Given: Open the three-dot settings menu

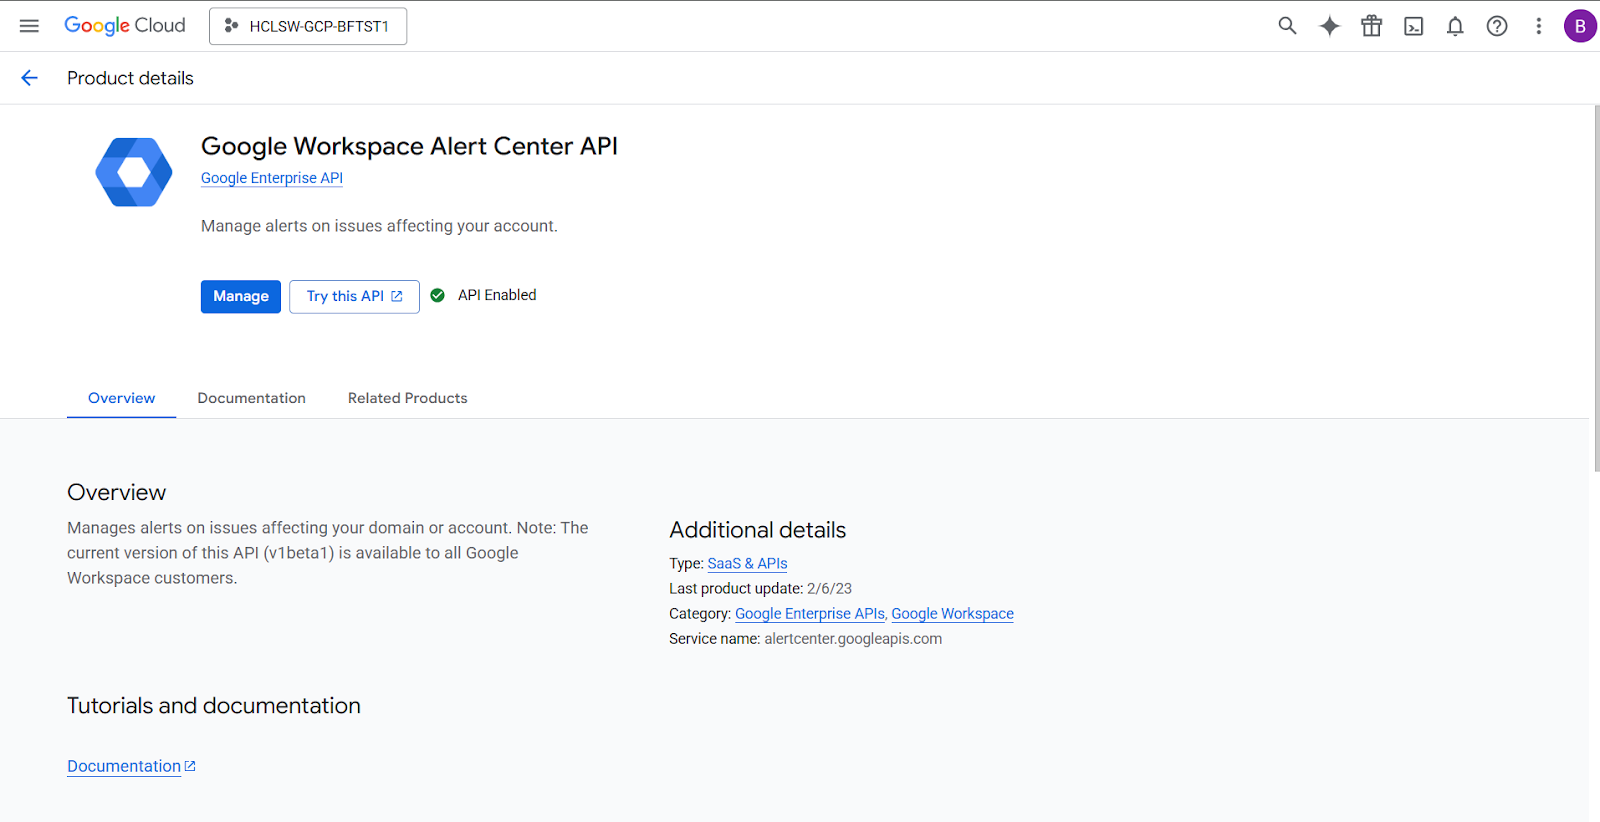Looking at the screenshot, I should 1538,26.
